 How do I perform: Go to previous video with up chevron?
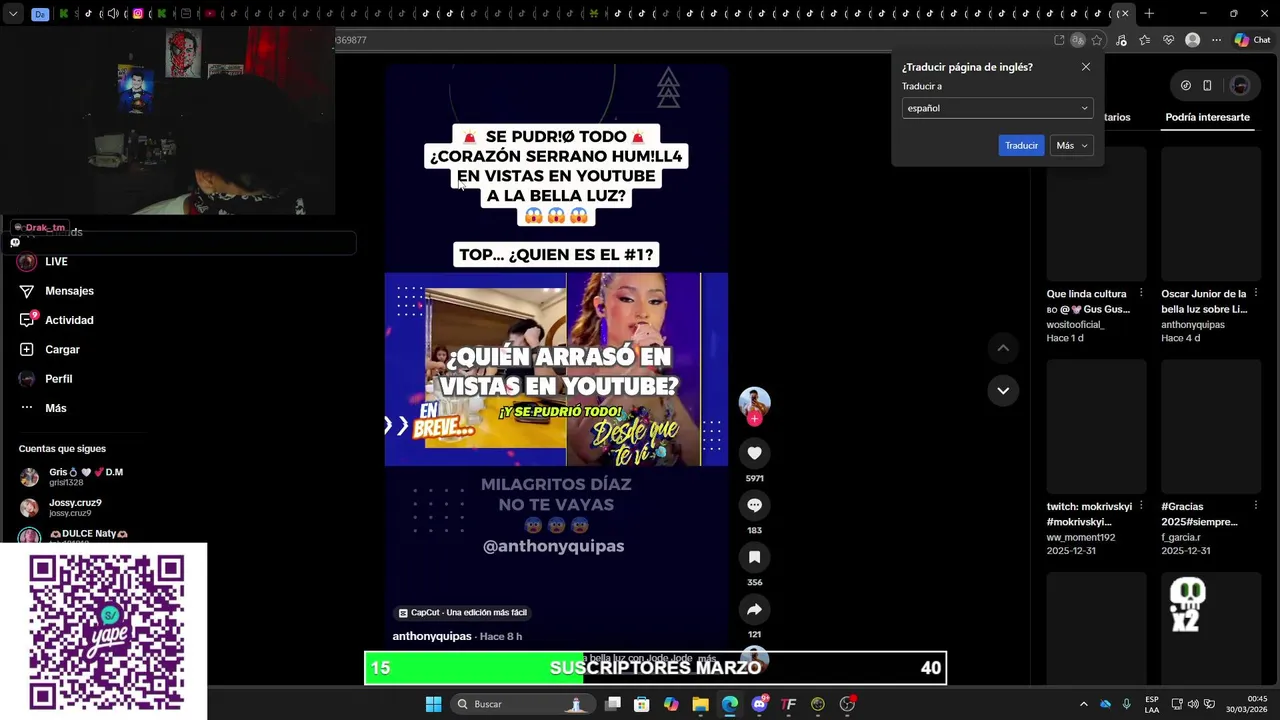point(1003,348)
